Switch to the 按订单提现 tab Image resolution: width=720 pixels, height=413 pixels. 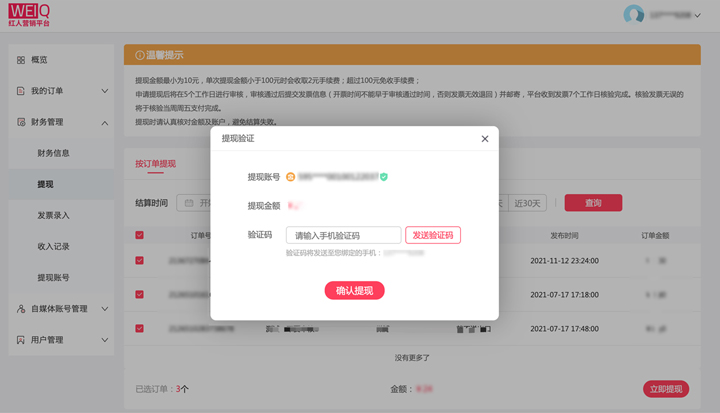pyautogui.click(x=155, y=163)
